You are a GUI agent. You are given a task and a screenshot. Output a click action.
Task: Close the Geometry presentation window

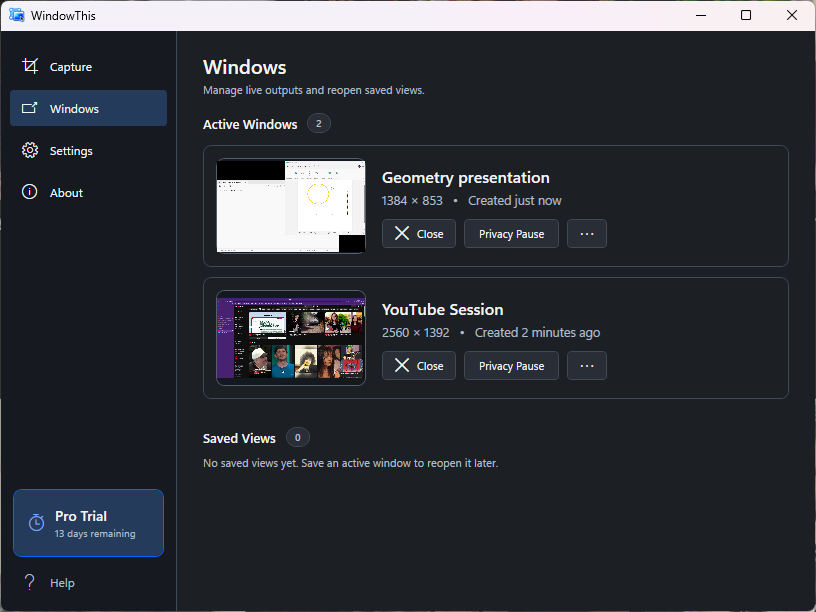pyautogui.click(x=419, y=234)
